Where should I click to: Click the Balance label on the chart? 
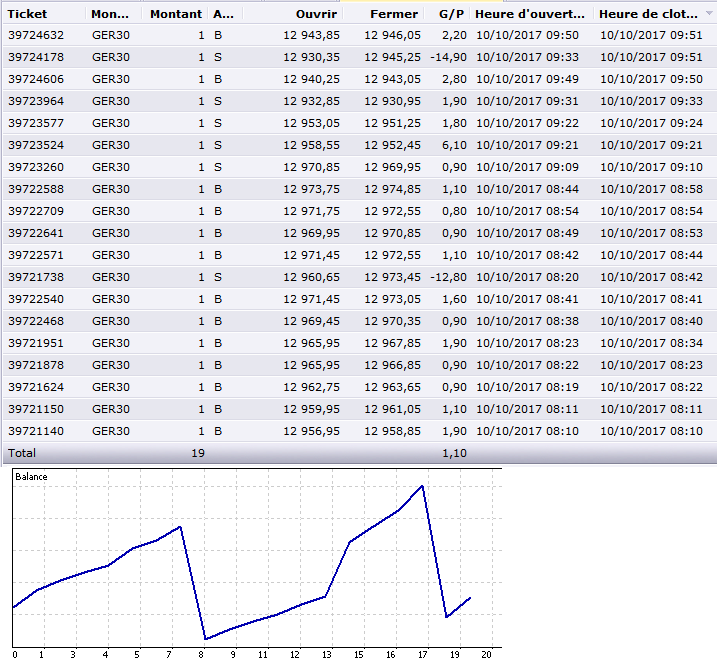pyautogui.click(x=31, y=477)
